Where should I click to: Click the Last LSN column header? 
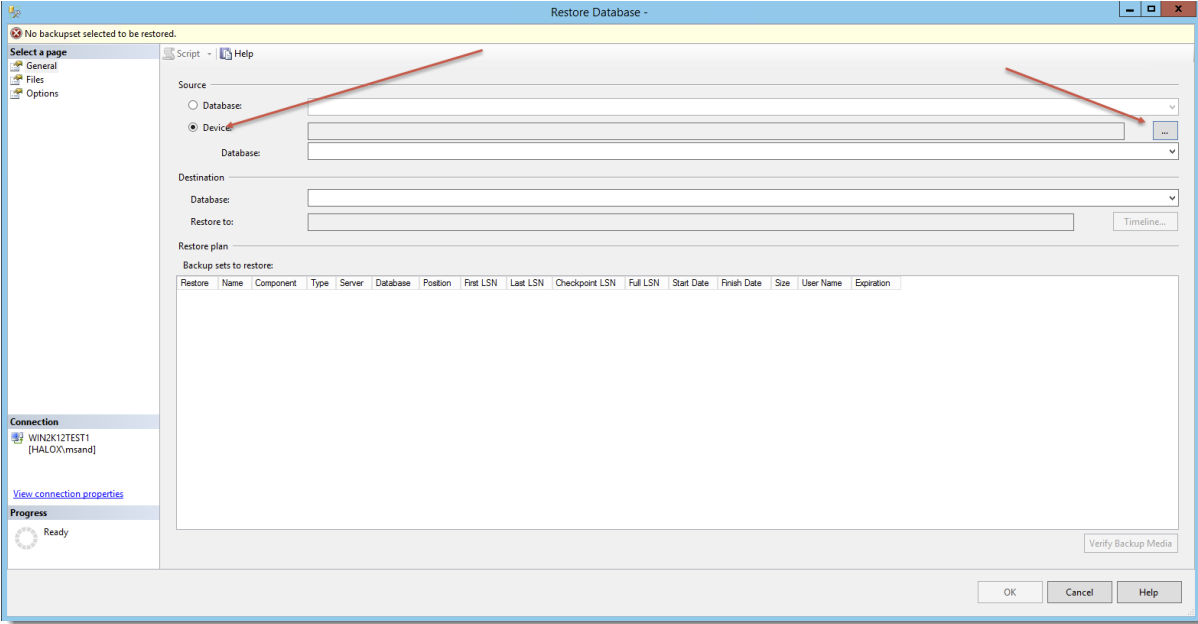coord(529,283)
